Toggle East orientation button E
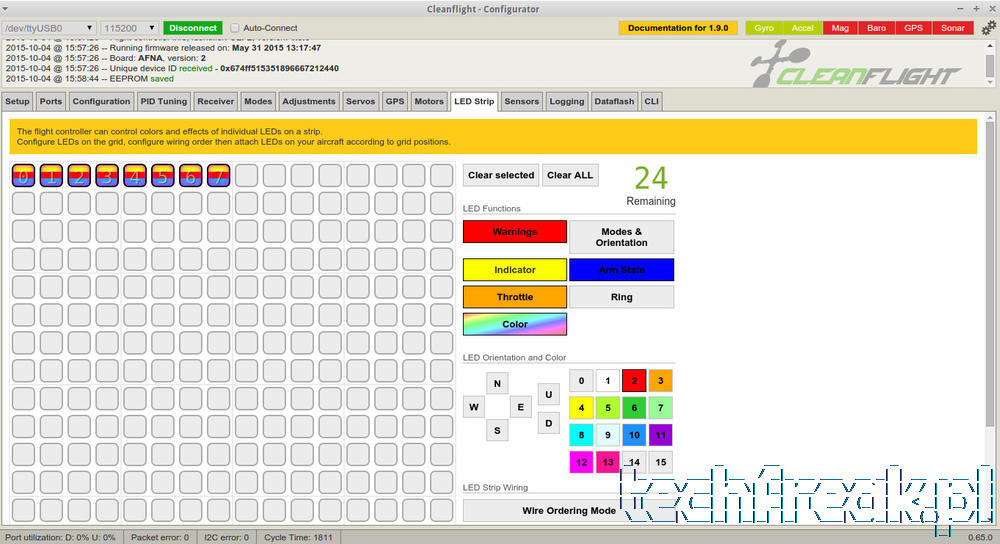Image resolution: width=1000 pixels, height=544 pixels. pos(520,407)
